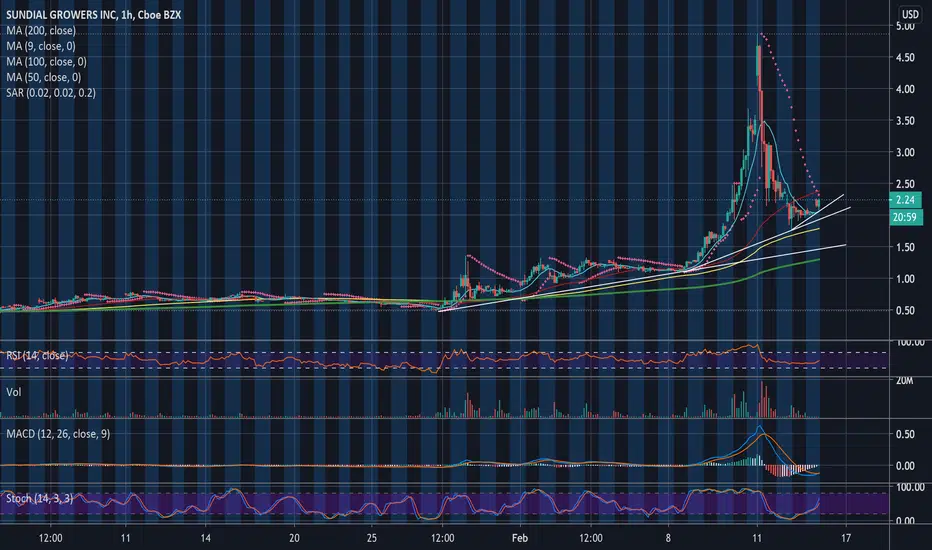Click the 4.00 price axis label
The width and height of the screenshot is (932, 550).
[905, 89]
